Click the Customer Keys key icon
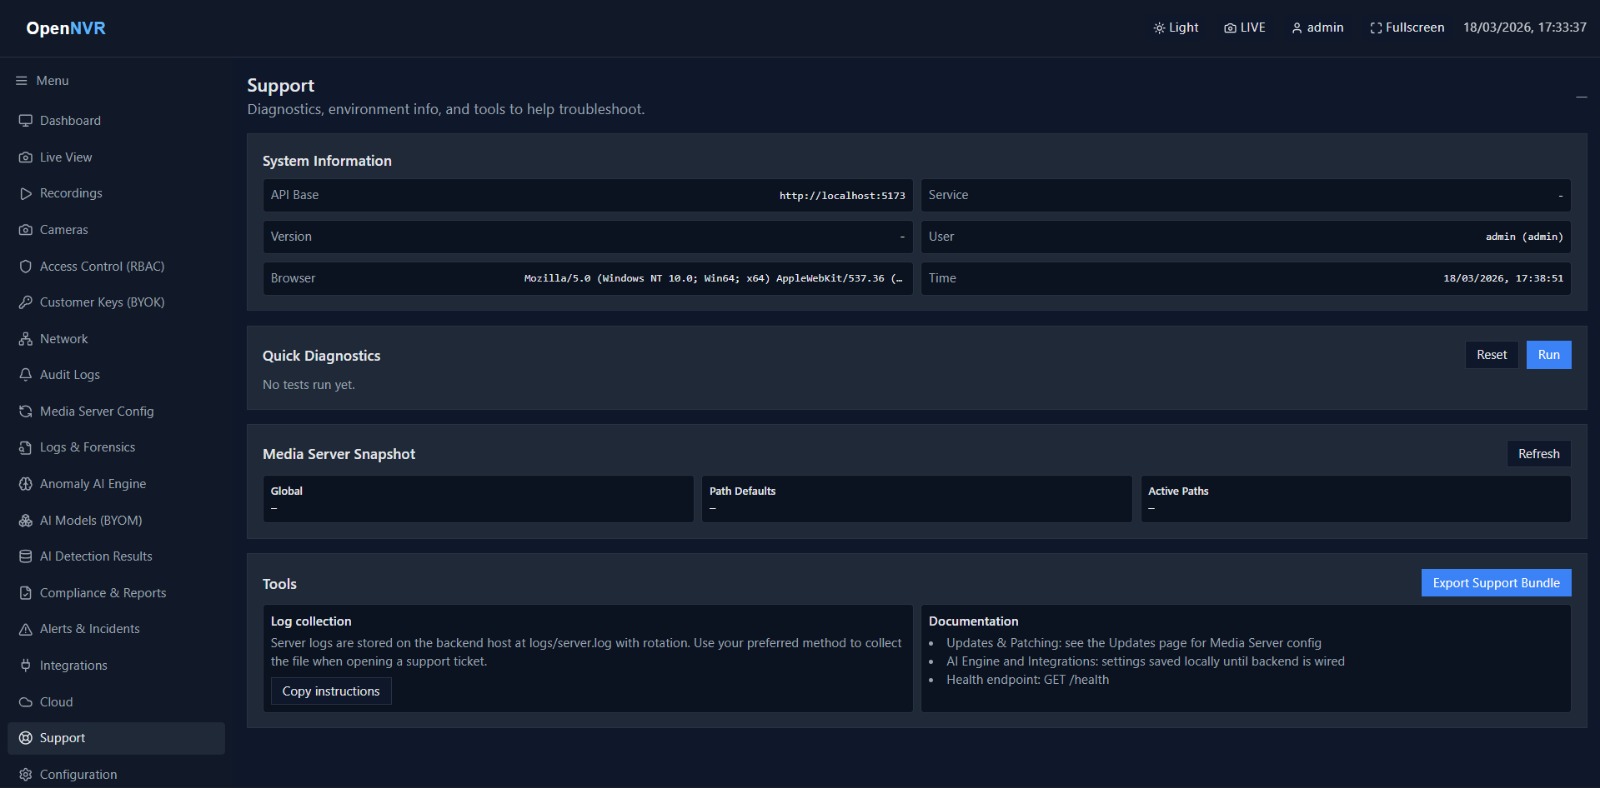Viewport: 1600px width, 788px height. [26, 302]
